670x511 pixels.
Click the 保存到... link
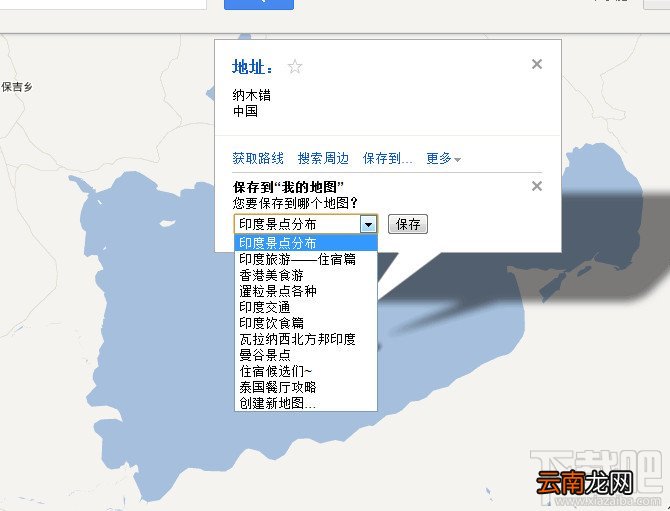(388, 159)
